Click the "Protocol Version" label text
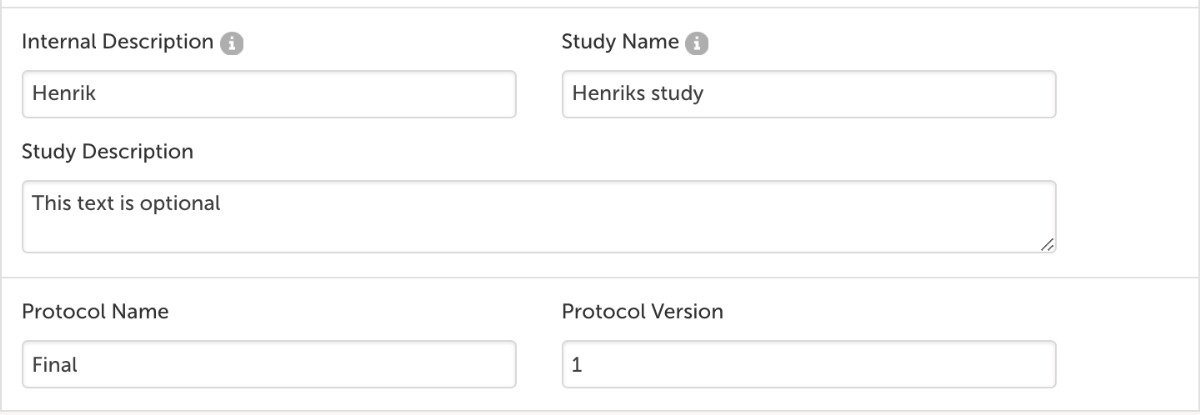 (643, 312)
